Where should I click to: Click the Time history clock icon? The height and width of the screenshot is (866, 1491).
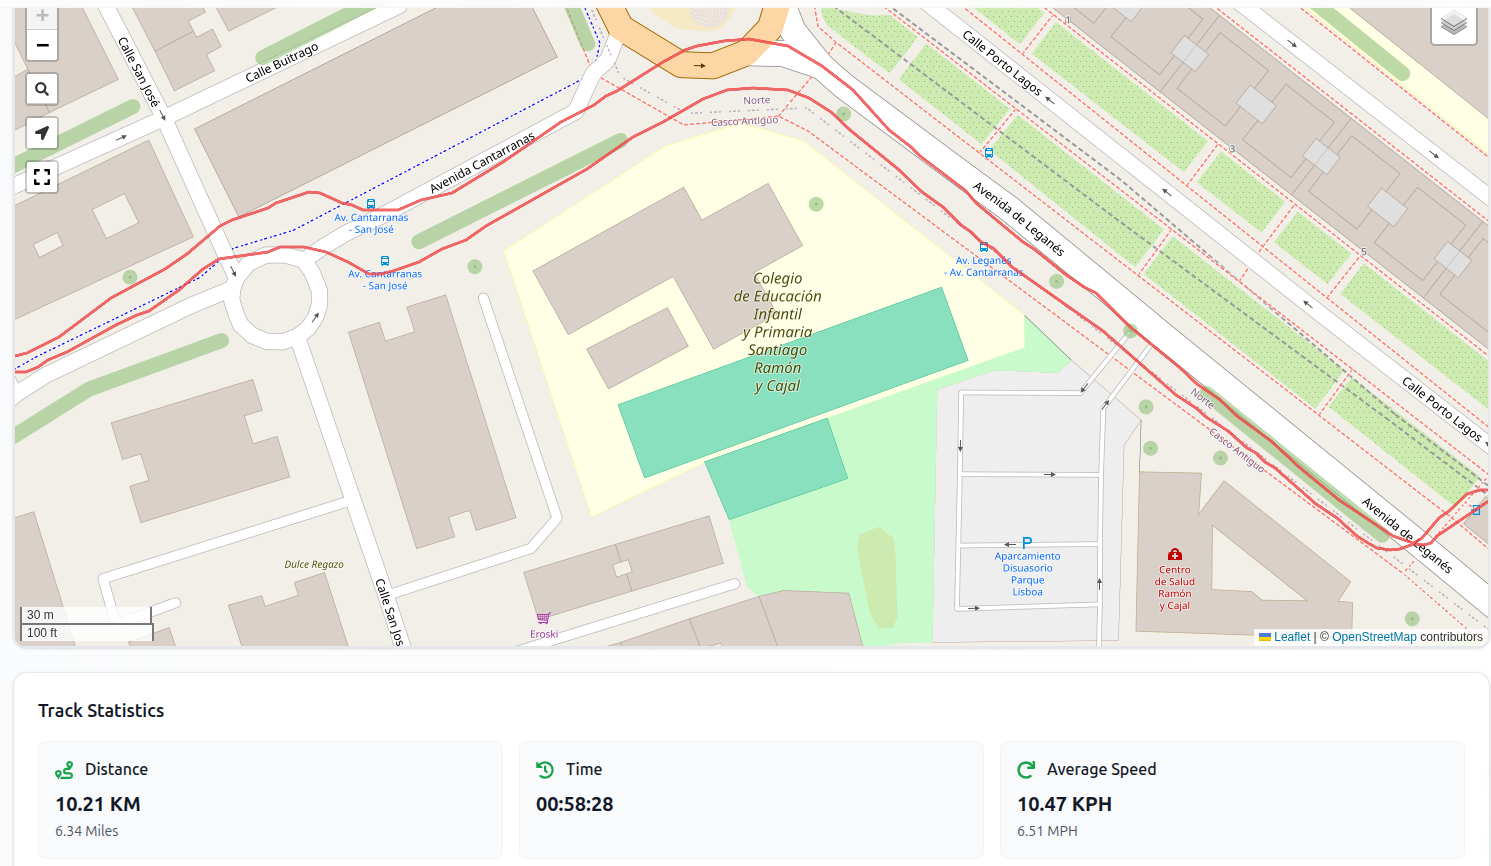545,770
